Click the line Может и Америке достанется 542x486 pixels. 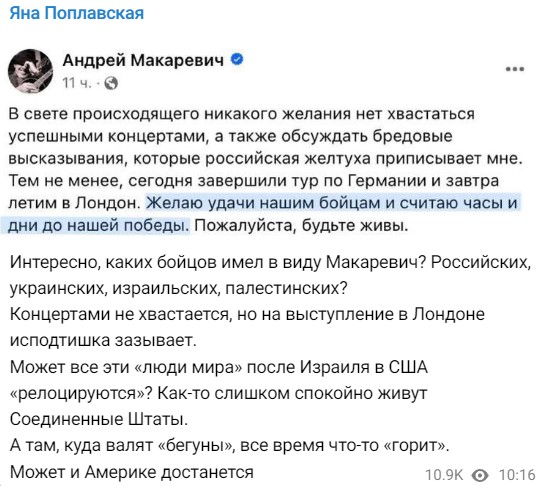(x=132, y=472)
